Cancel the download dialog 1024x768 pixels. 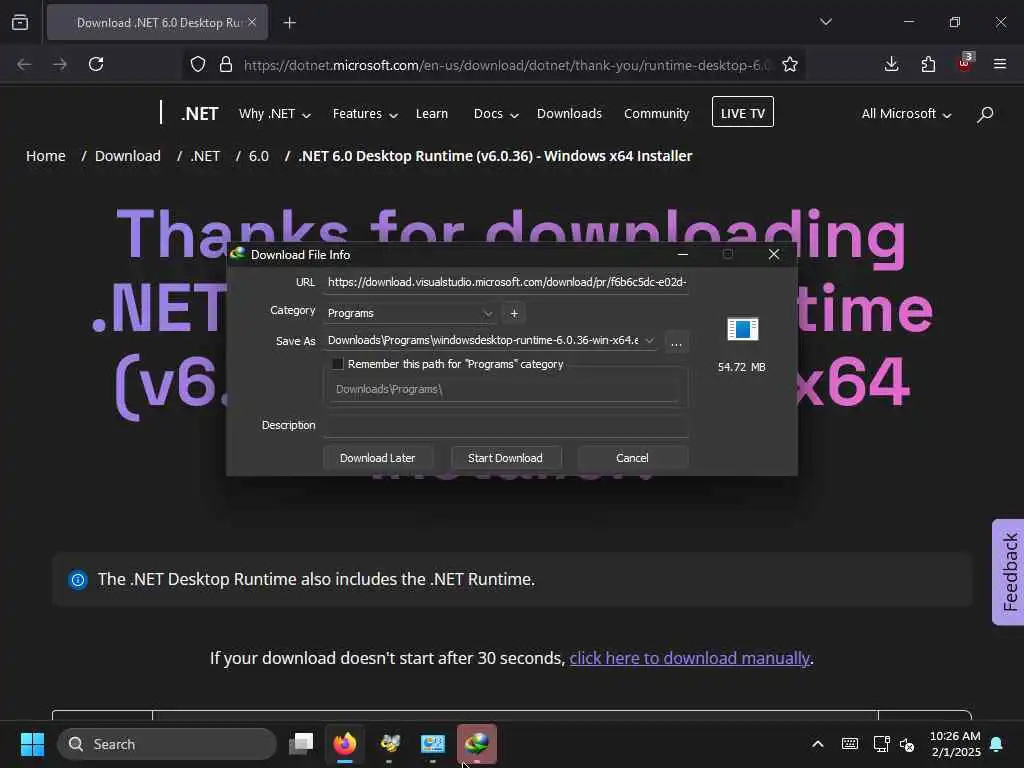click(x=632, y=458)
